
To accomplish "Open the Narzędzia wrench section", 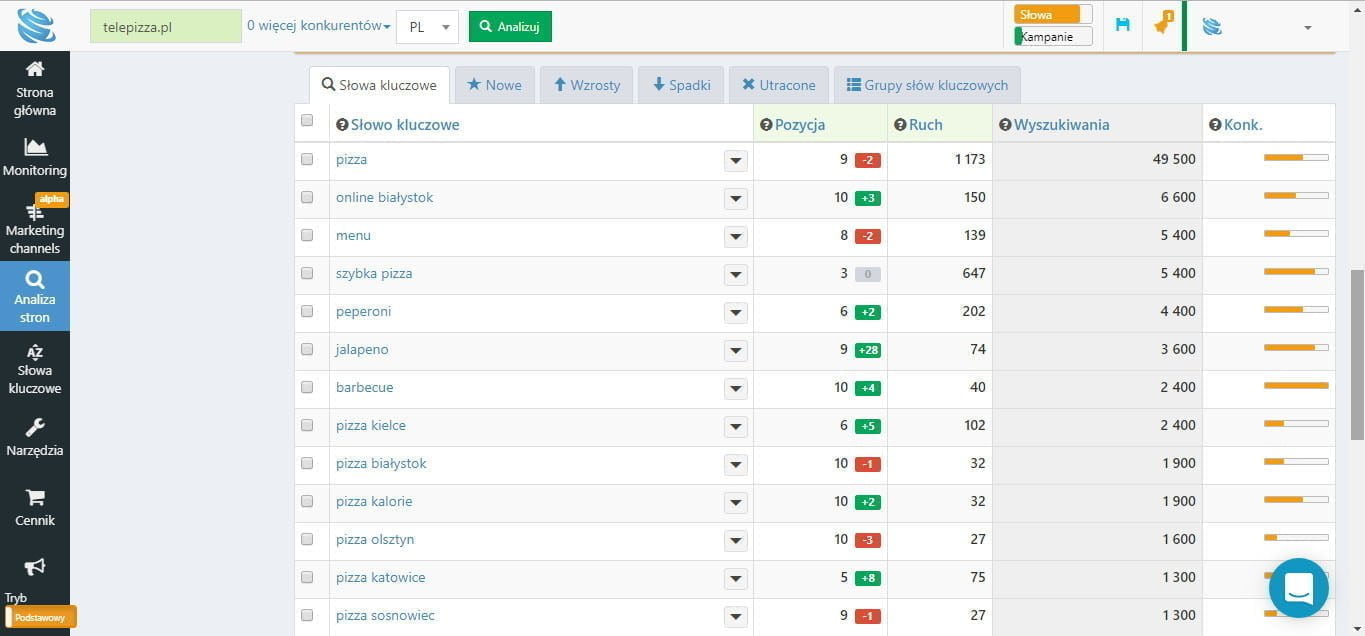I will pyautogui.click(x=35, y=438).
